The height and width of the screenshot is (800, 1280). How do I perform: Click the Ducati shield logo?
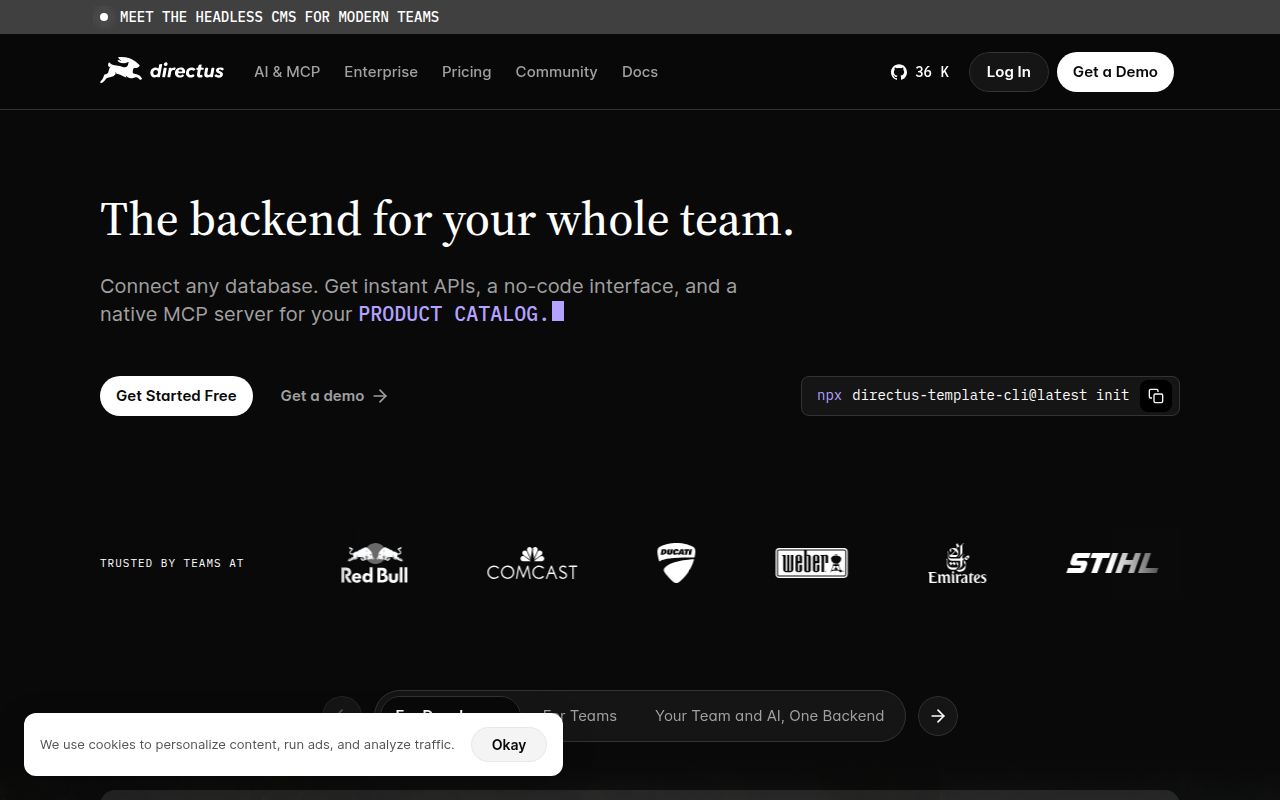[676, 563]
